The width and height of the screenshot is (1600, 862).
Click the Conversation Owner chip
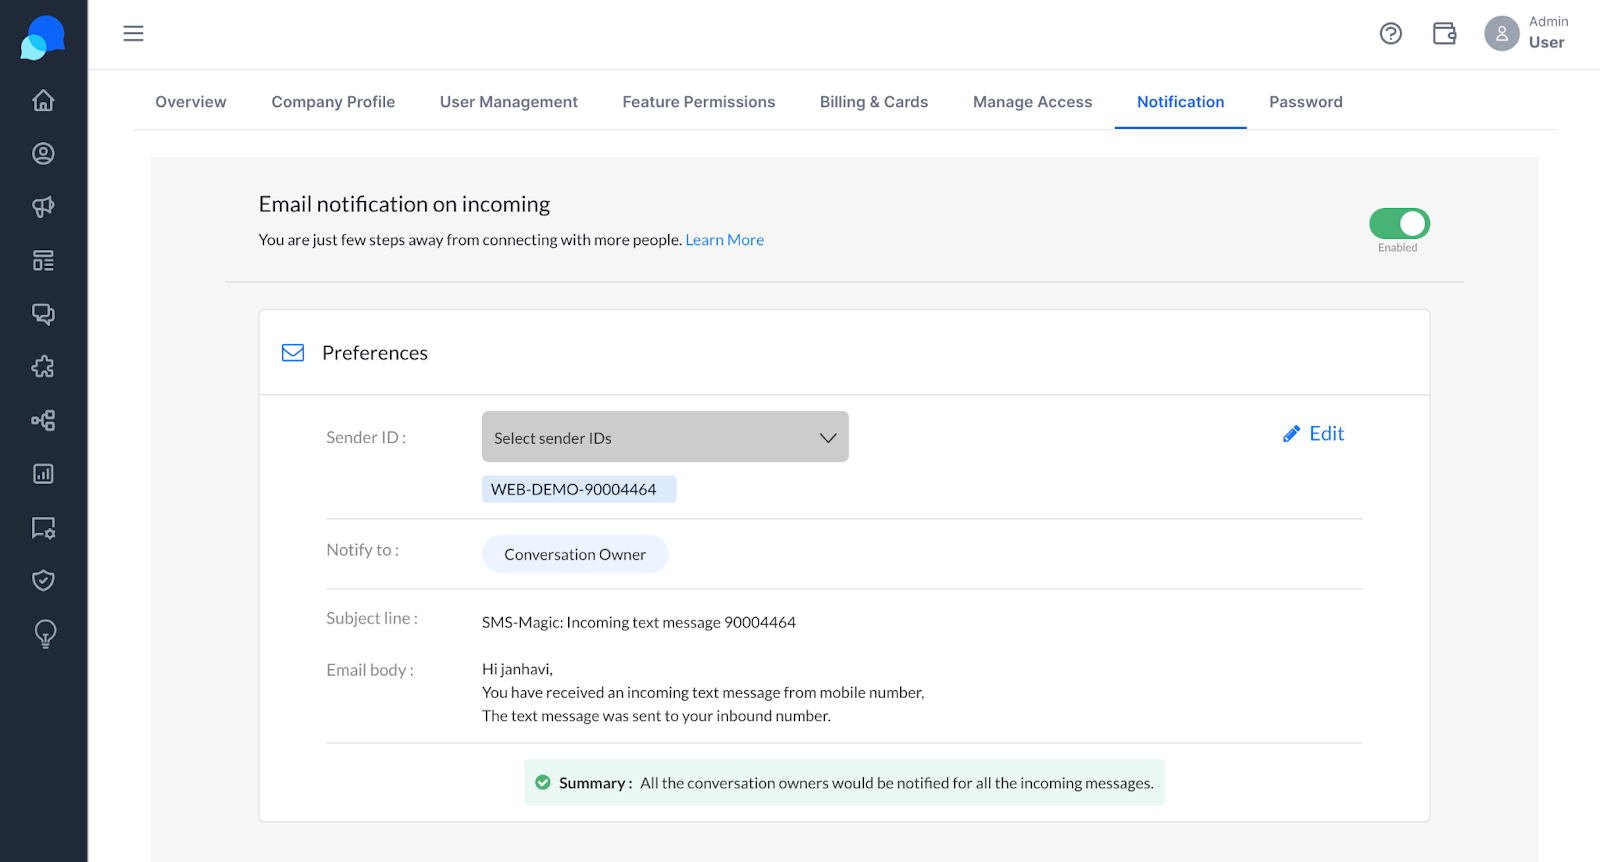point(575,554)
